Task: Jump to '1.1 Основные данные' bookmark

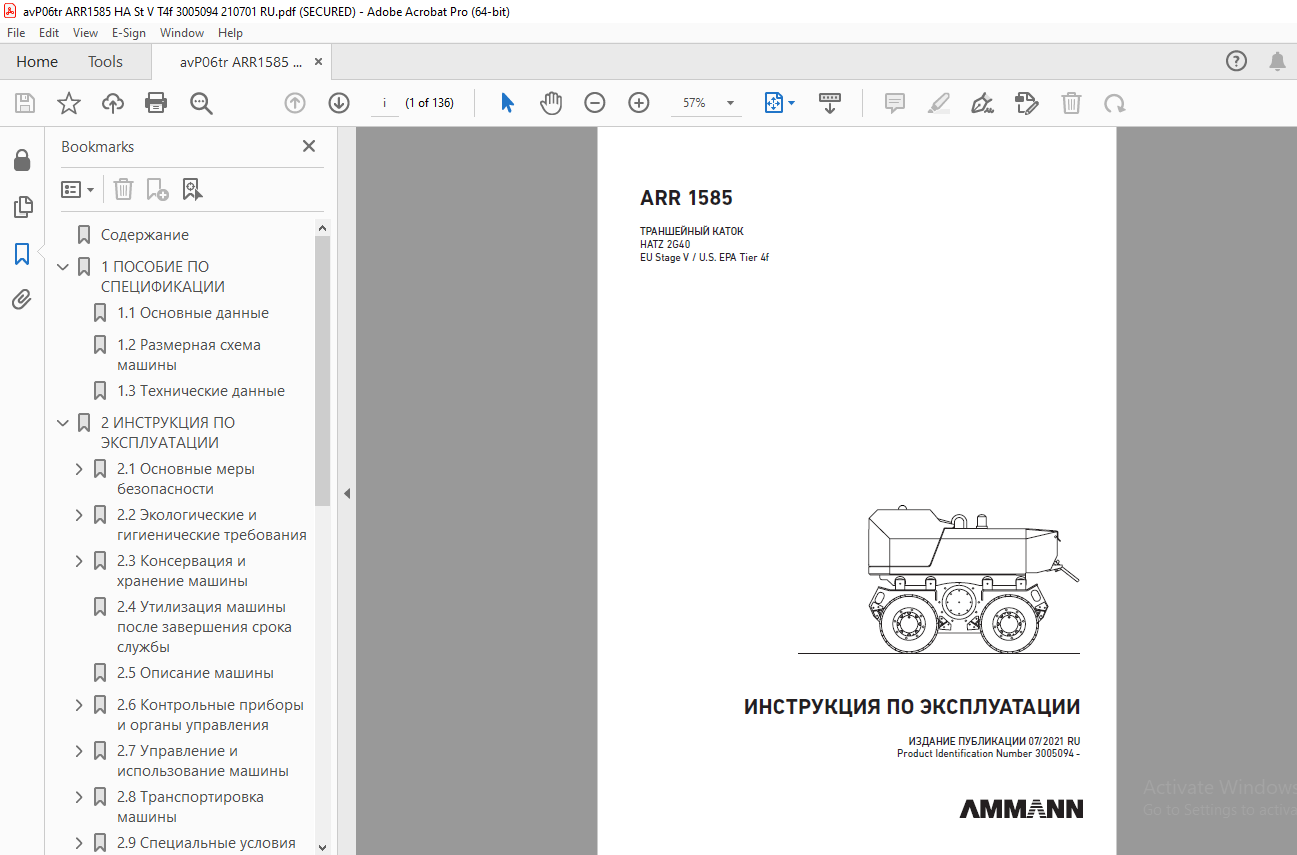Action: click(x=193, y=313)
